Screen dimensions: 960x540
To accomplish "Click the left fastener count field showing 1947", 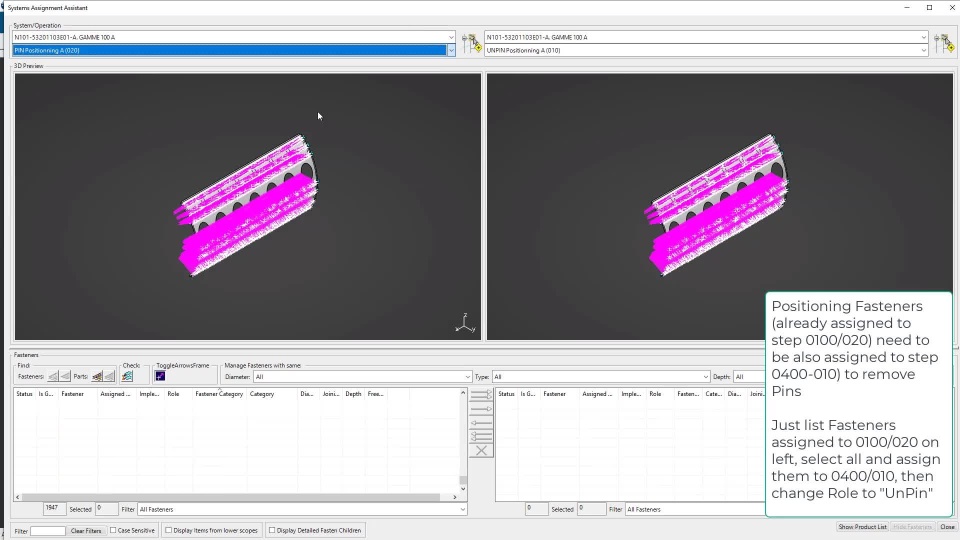I will [x=54, y=509].
